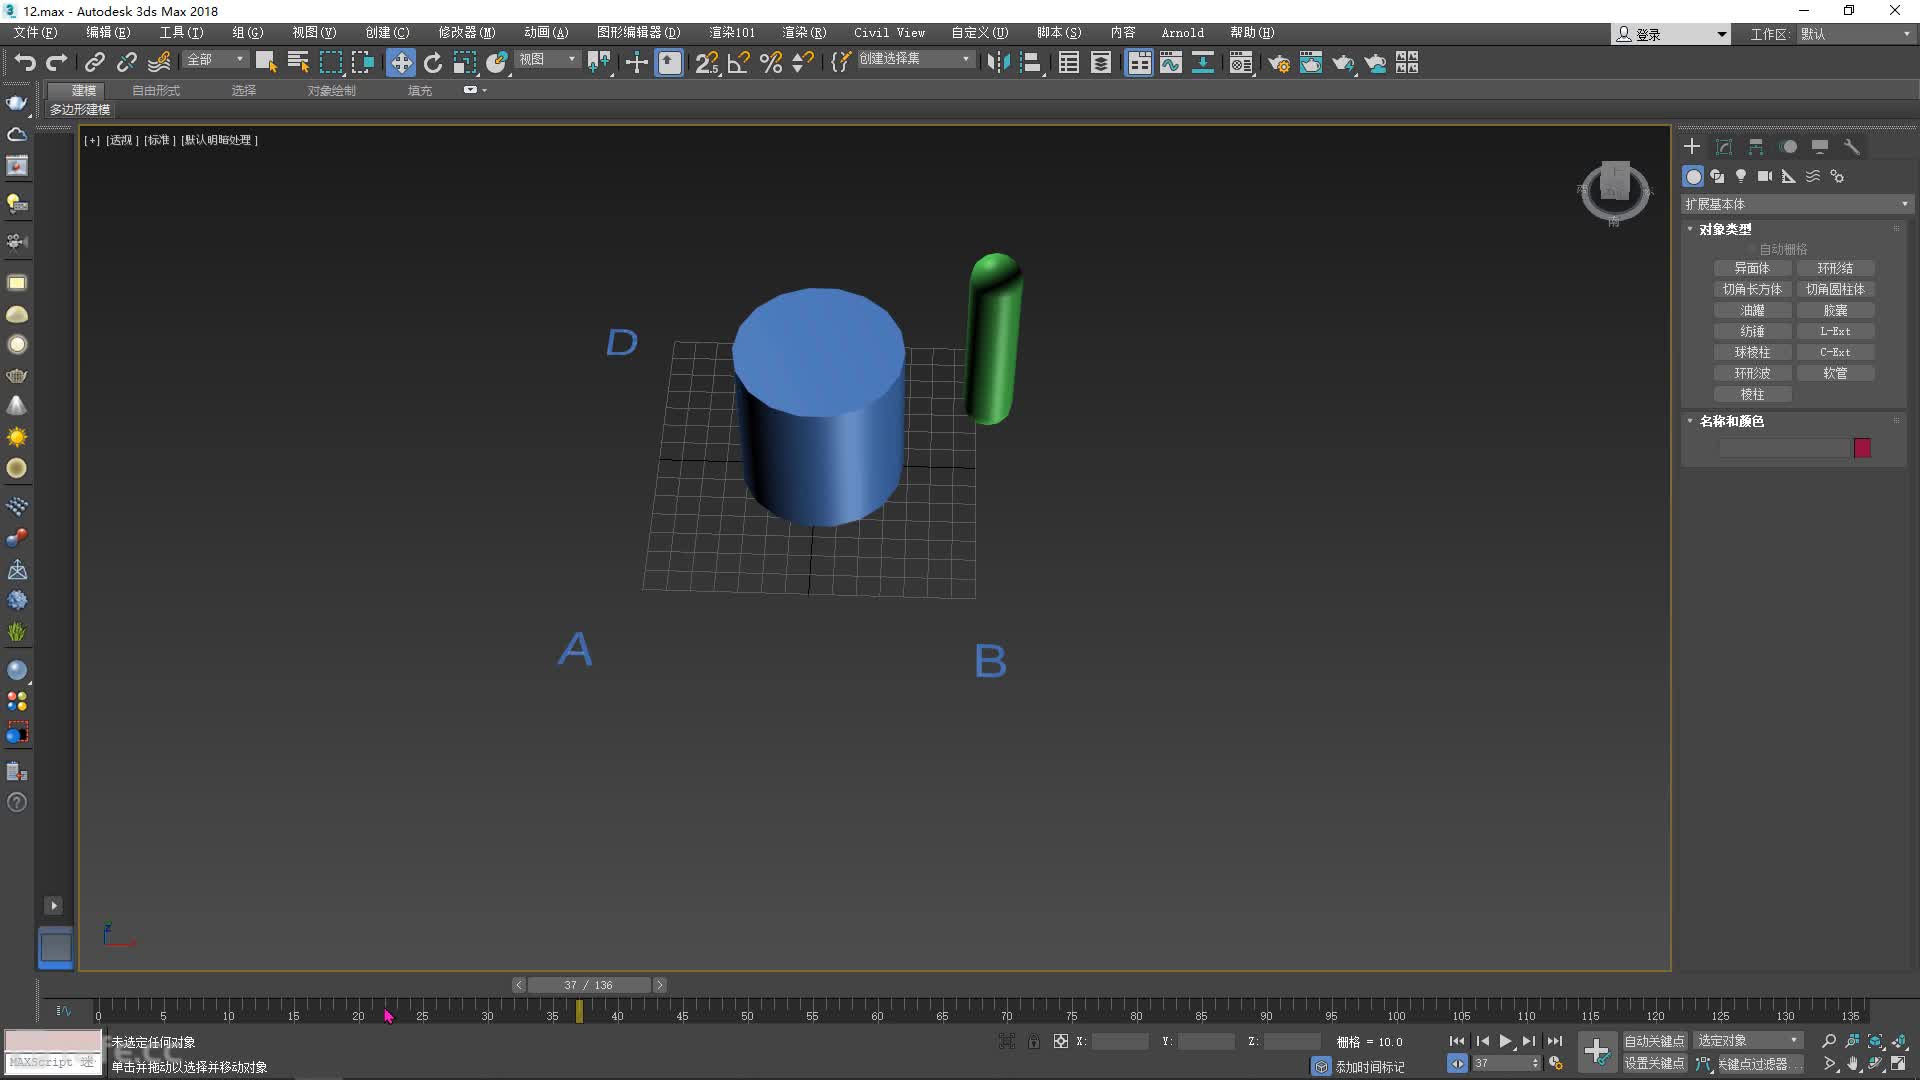Go to the start frame
The height and width of the screenshot is (1080, 1920).
tap(1457, 1041)
